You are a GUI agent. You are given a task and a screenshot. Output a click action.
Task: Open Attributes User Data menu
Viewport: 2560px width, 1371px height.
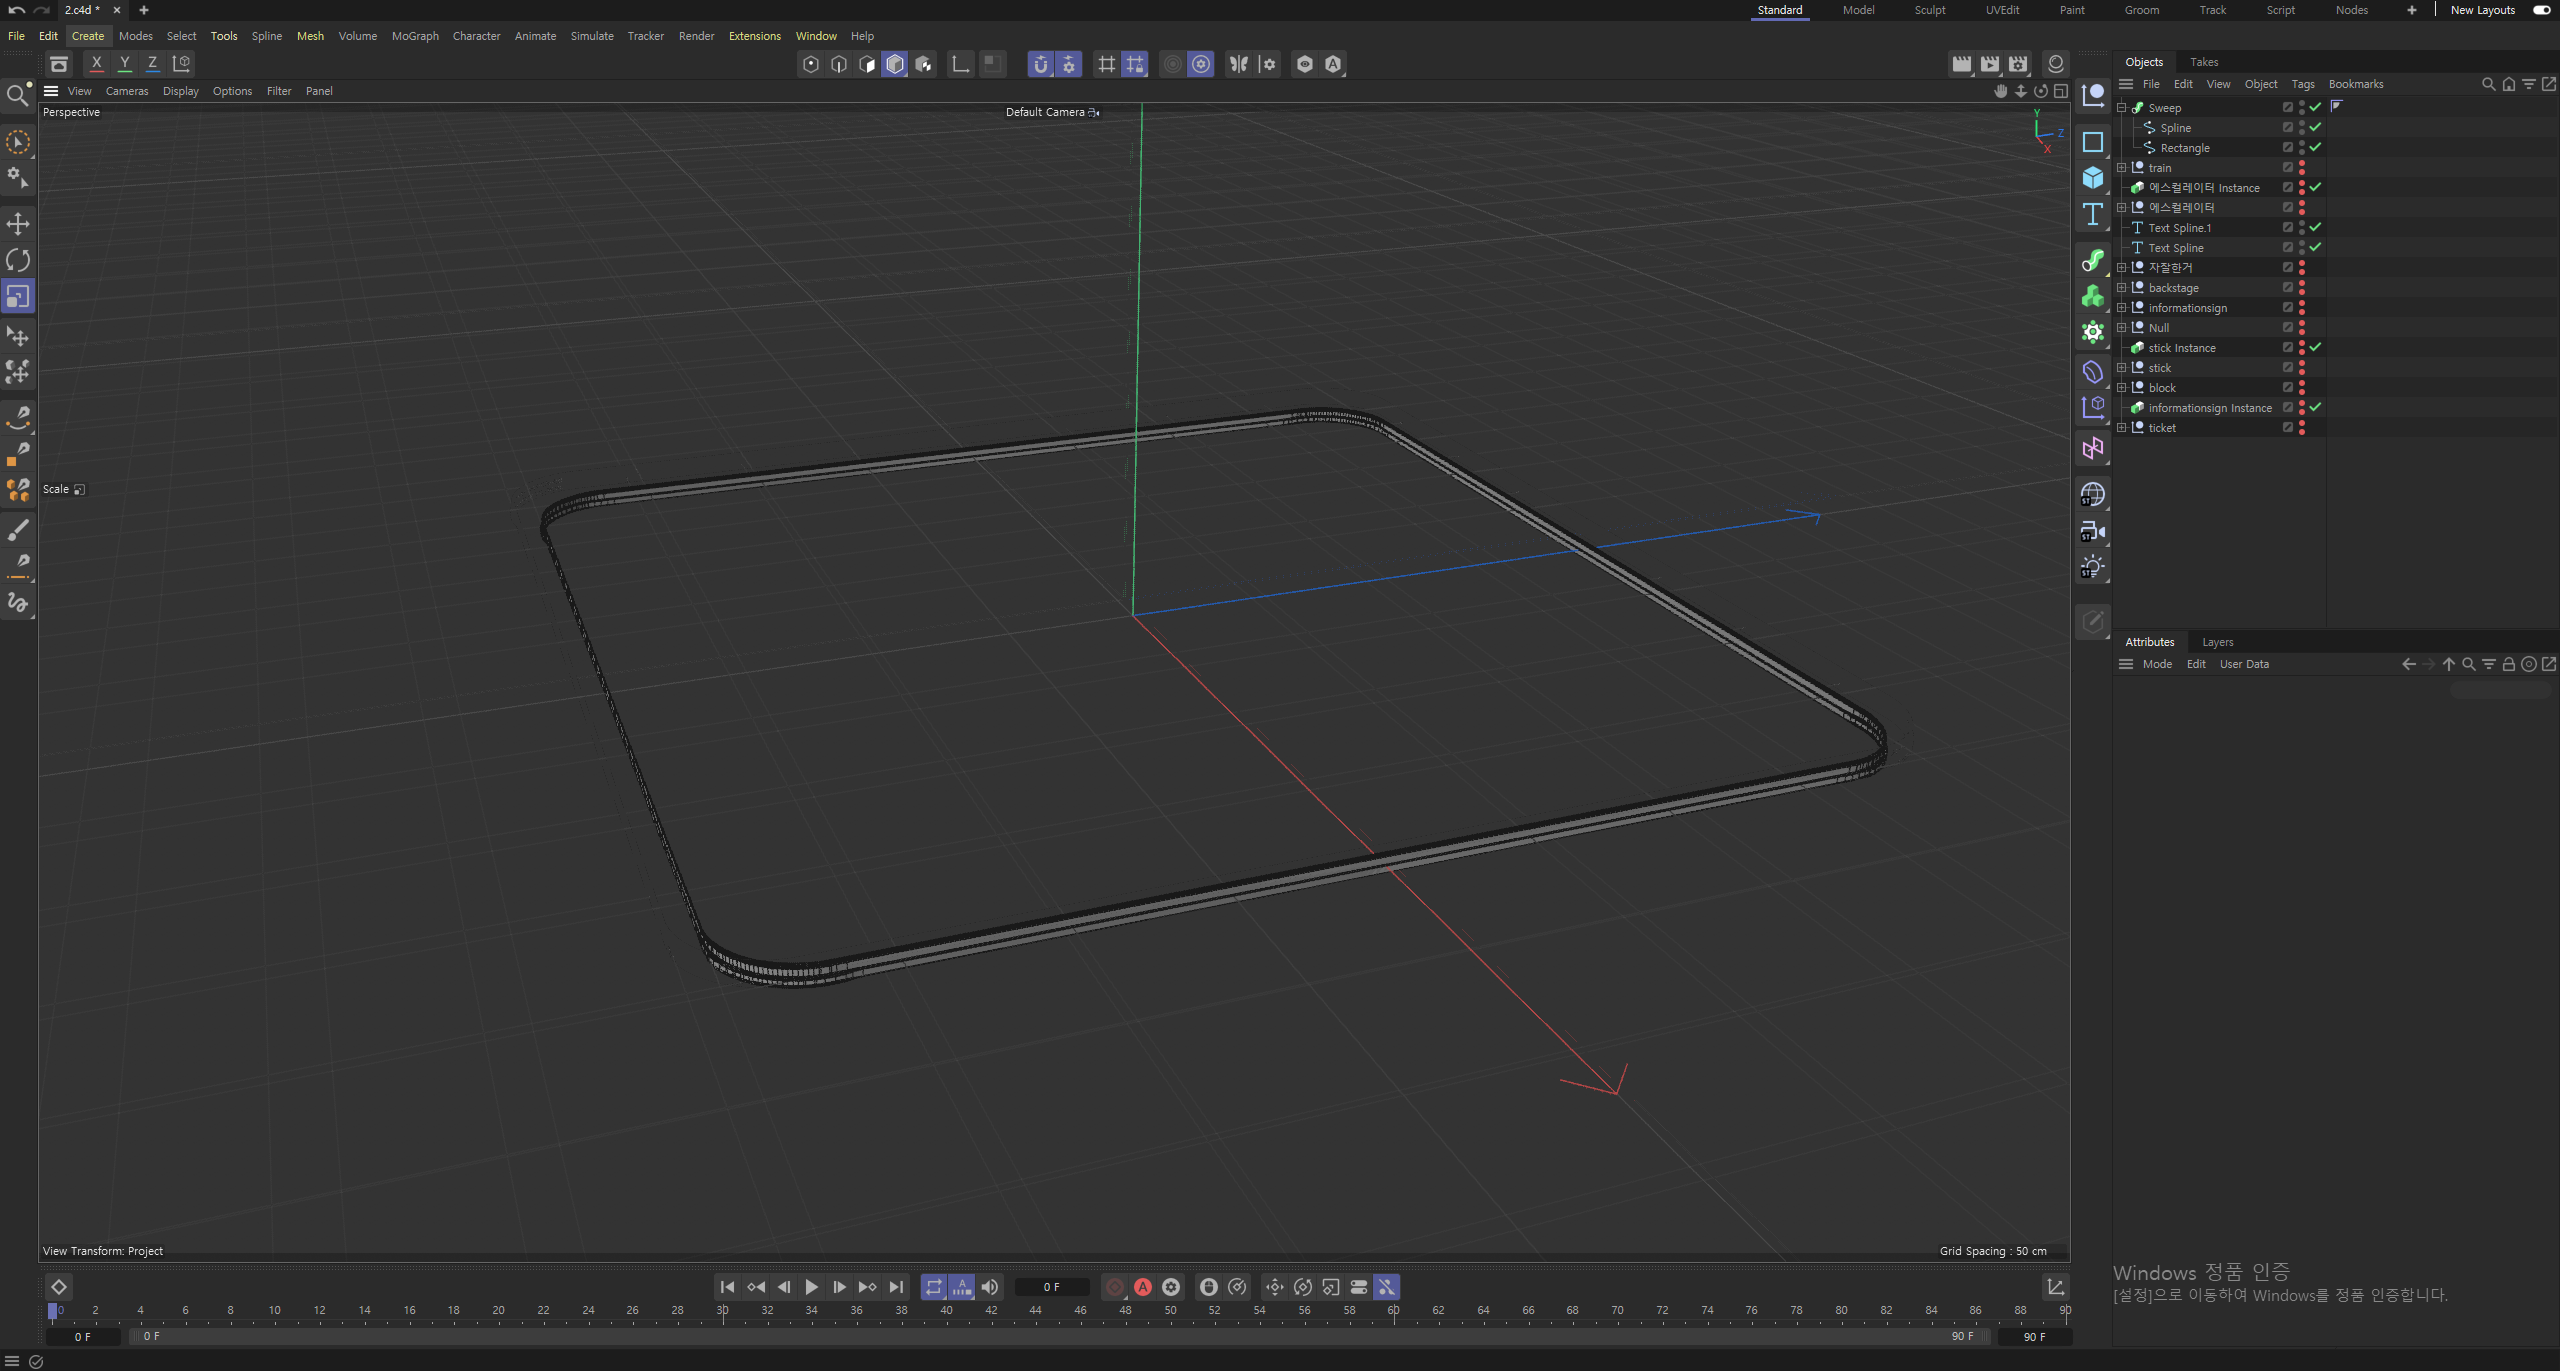pyautogui.click(x=2244, y=664)
